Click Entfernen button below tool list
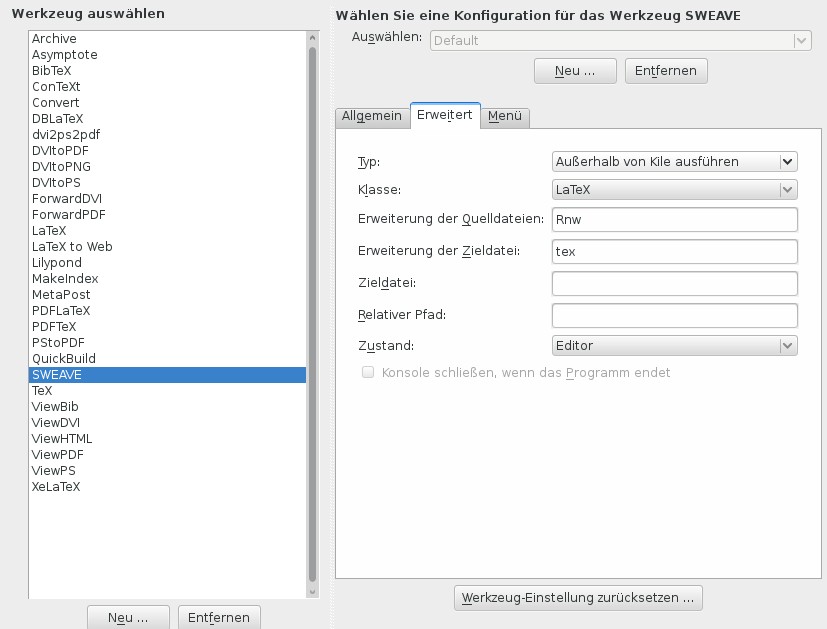827x629 pixels. pyautogui.click(x=219, y=617)
